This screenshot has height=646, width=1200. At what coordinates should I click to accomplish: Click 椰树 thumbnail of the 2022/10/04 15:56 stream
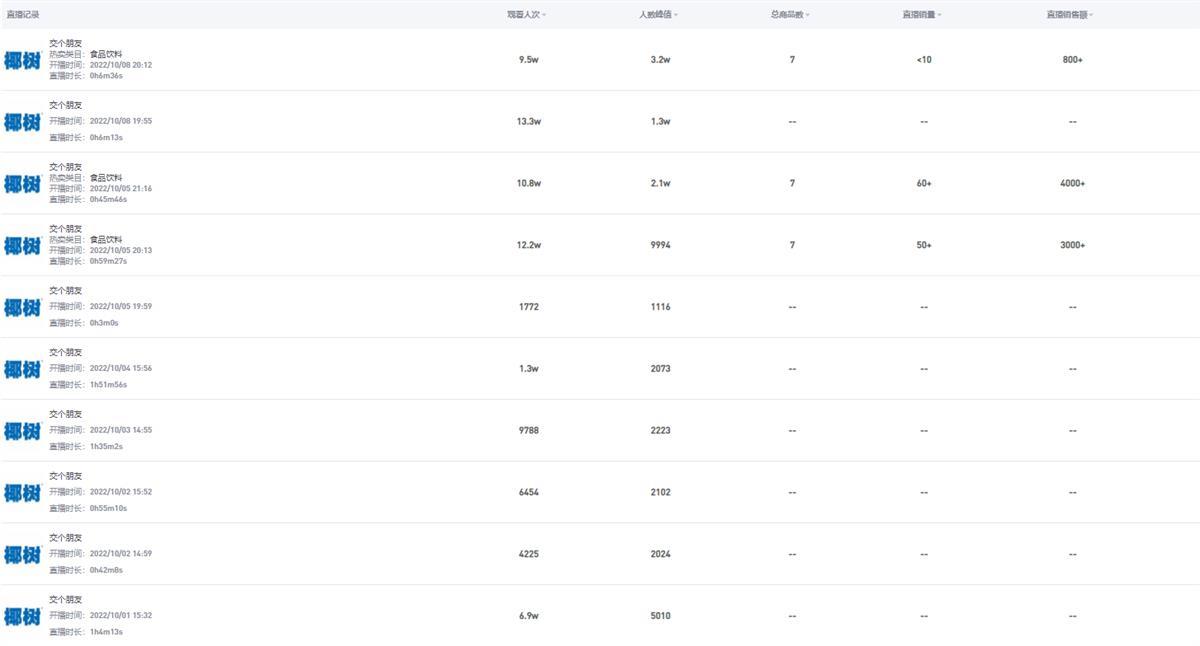(x=22, y=370)
